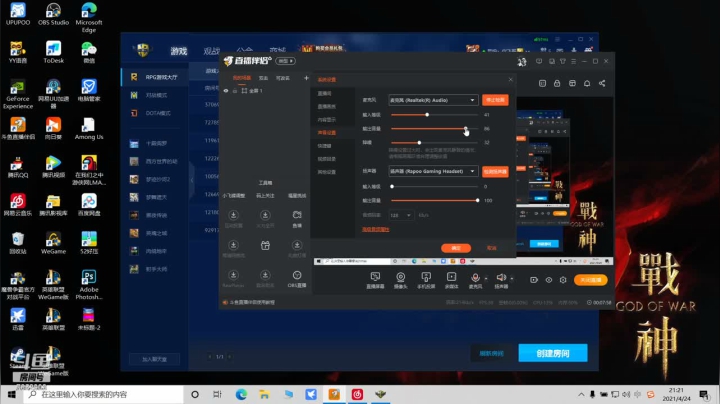Click the Windows taskbar search box
The height and width of the screenshot is (404, 720).
click(103, 394)
